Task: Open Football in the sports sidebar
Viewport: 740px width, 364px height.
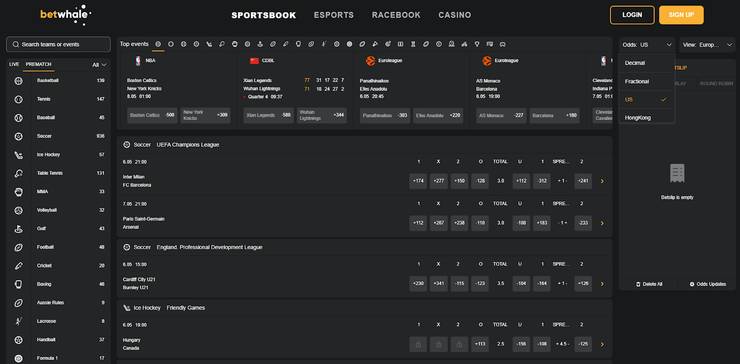Action: pyautogui.click(x=59, y=247)
